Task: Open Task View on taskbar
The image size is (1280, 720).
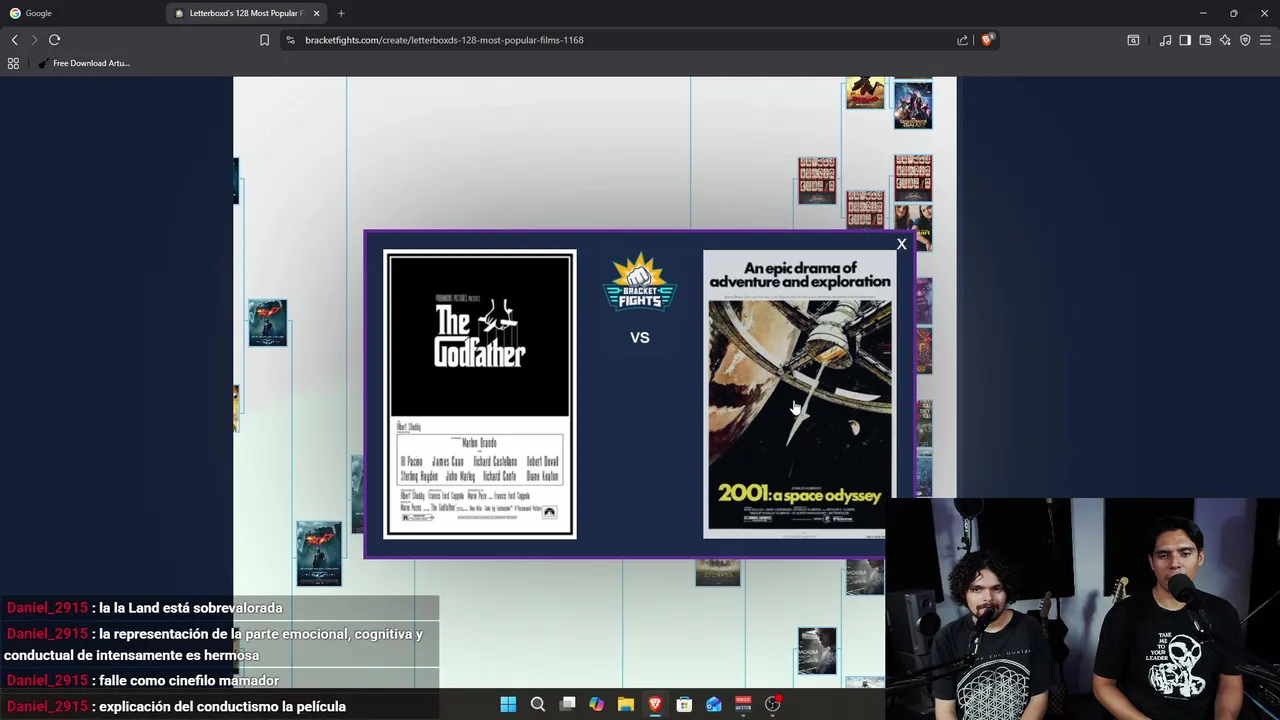Action: point(567,705)
